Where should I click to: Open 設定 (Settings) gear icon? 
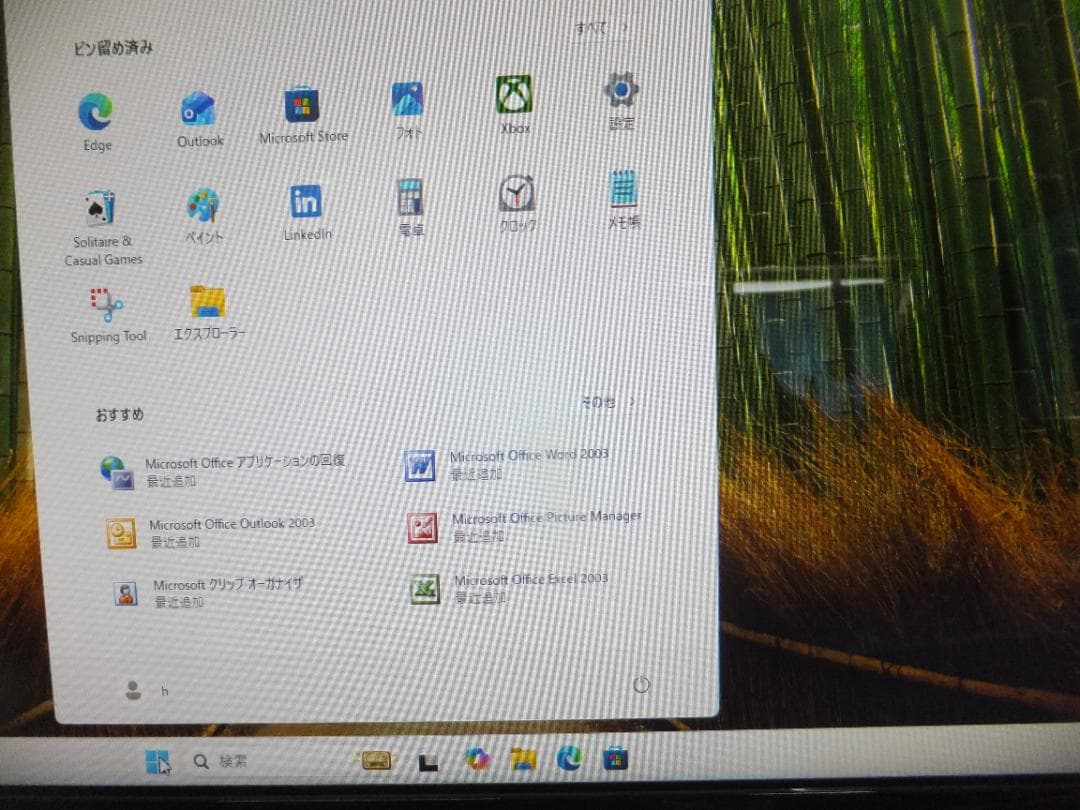click(621, 101)
